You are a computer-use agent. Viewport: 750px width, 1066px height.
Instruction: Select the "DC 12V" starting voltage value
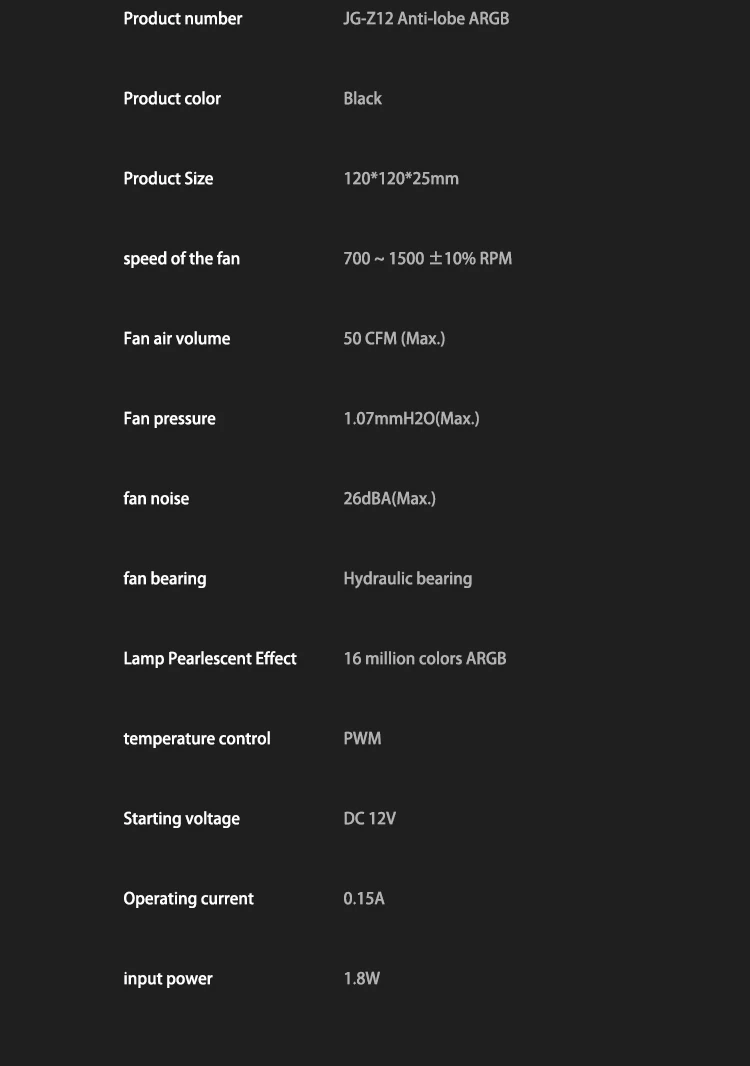click(x=369, y=819)
